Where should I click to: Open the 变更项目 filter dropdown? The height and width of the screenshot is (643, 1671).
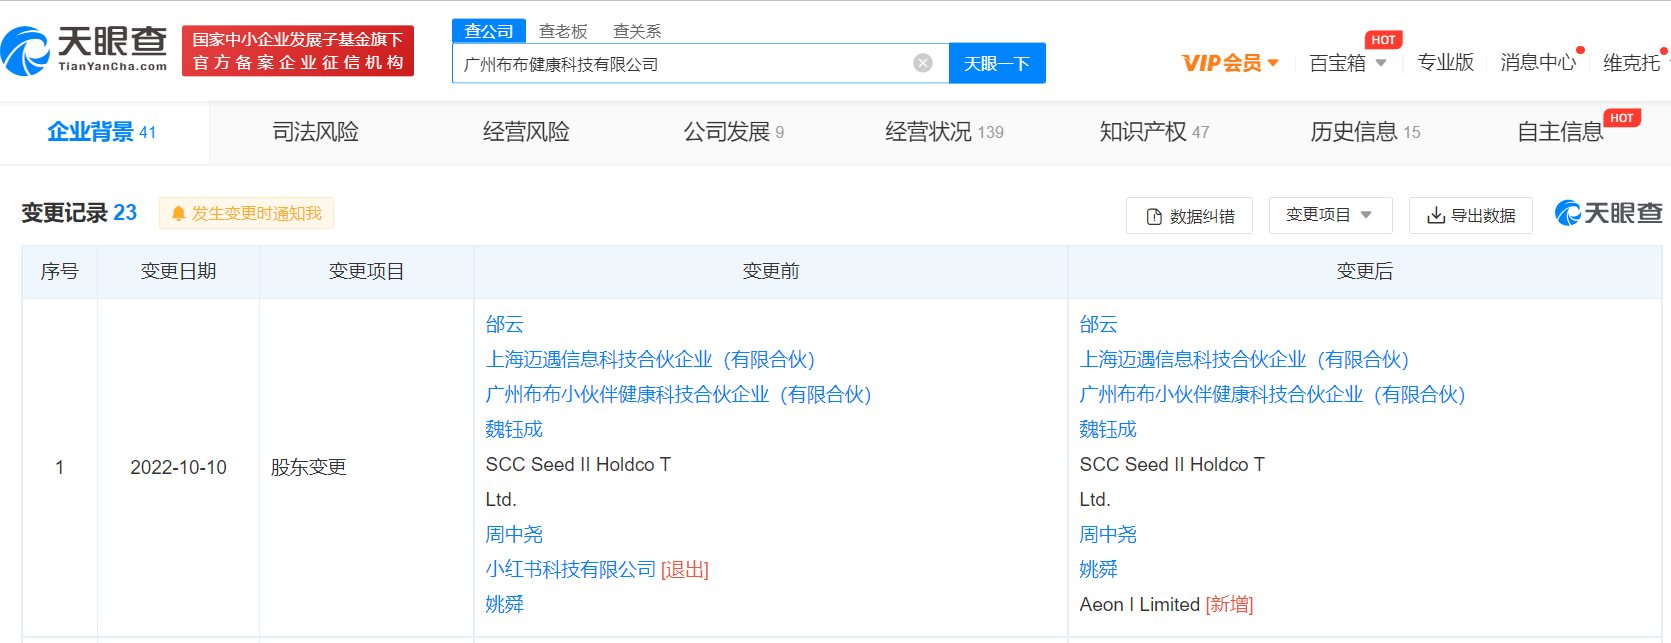(x=1329, y=215)
